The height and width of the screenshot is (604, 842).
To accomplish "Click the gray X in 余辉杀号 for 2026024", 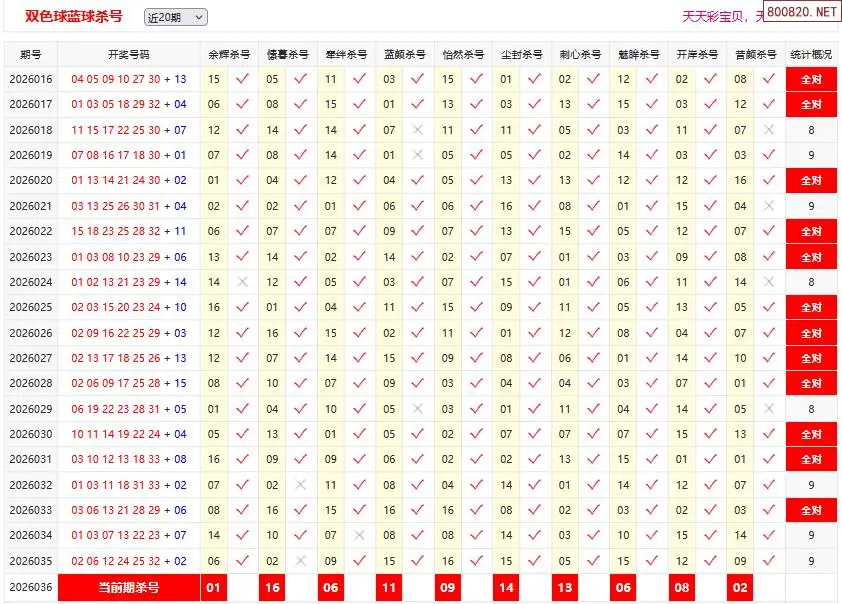I will 241,282.
